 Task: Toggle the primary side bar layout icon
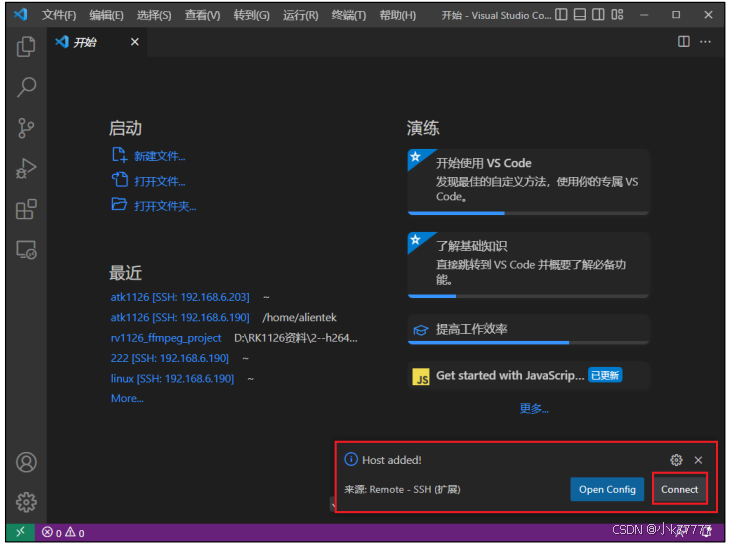pyautogui.click(x=561, y=15)
